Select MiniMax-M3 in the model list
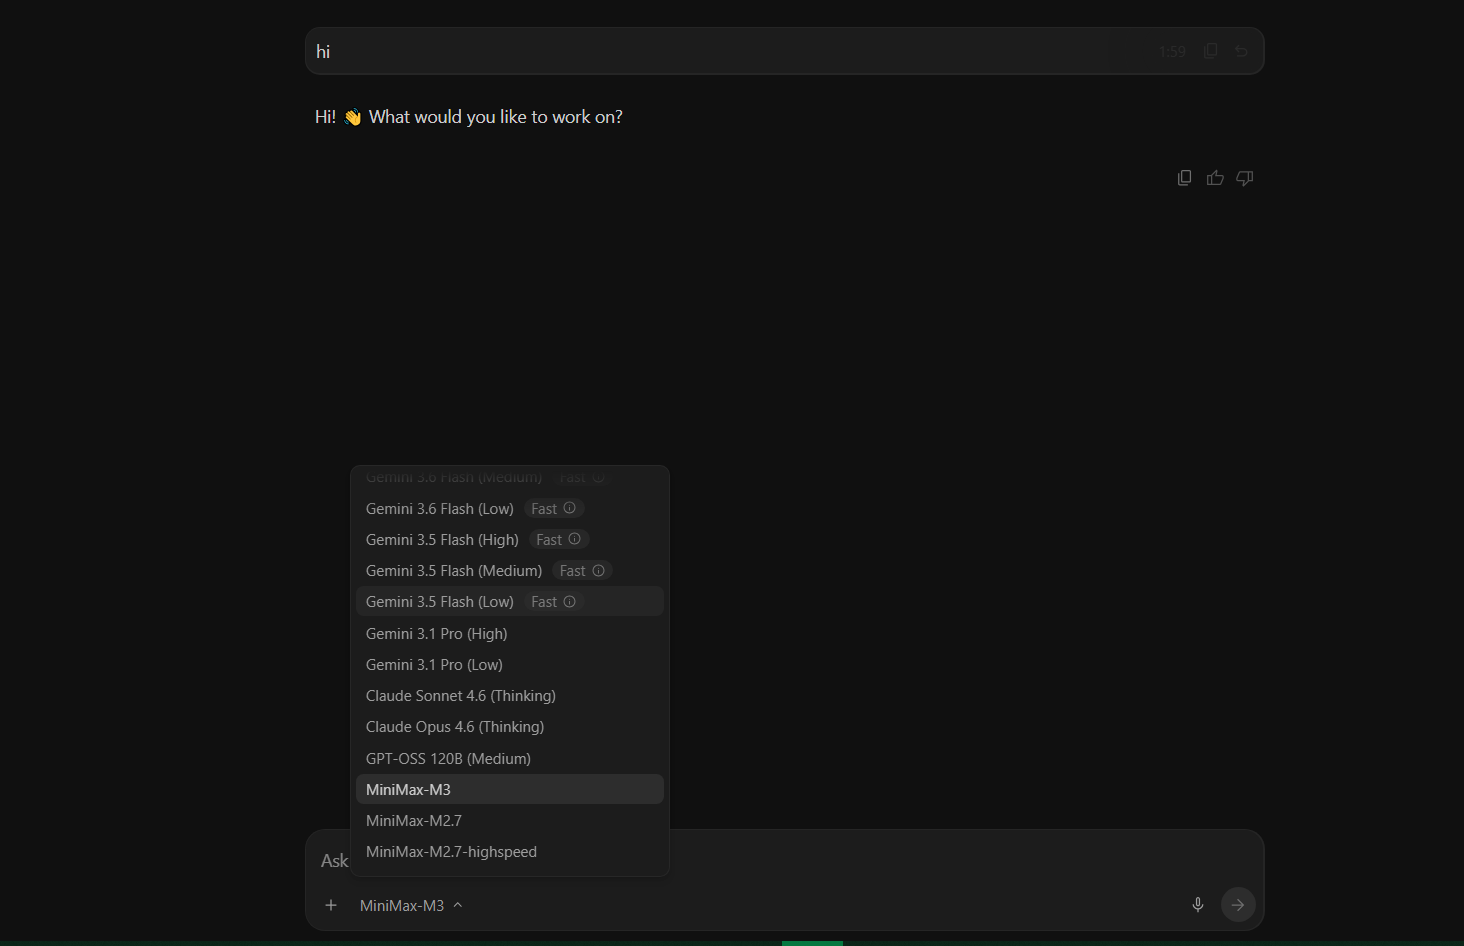 [510, 789]
